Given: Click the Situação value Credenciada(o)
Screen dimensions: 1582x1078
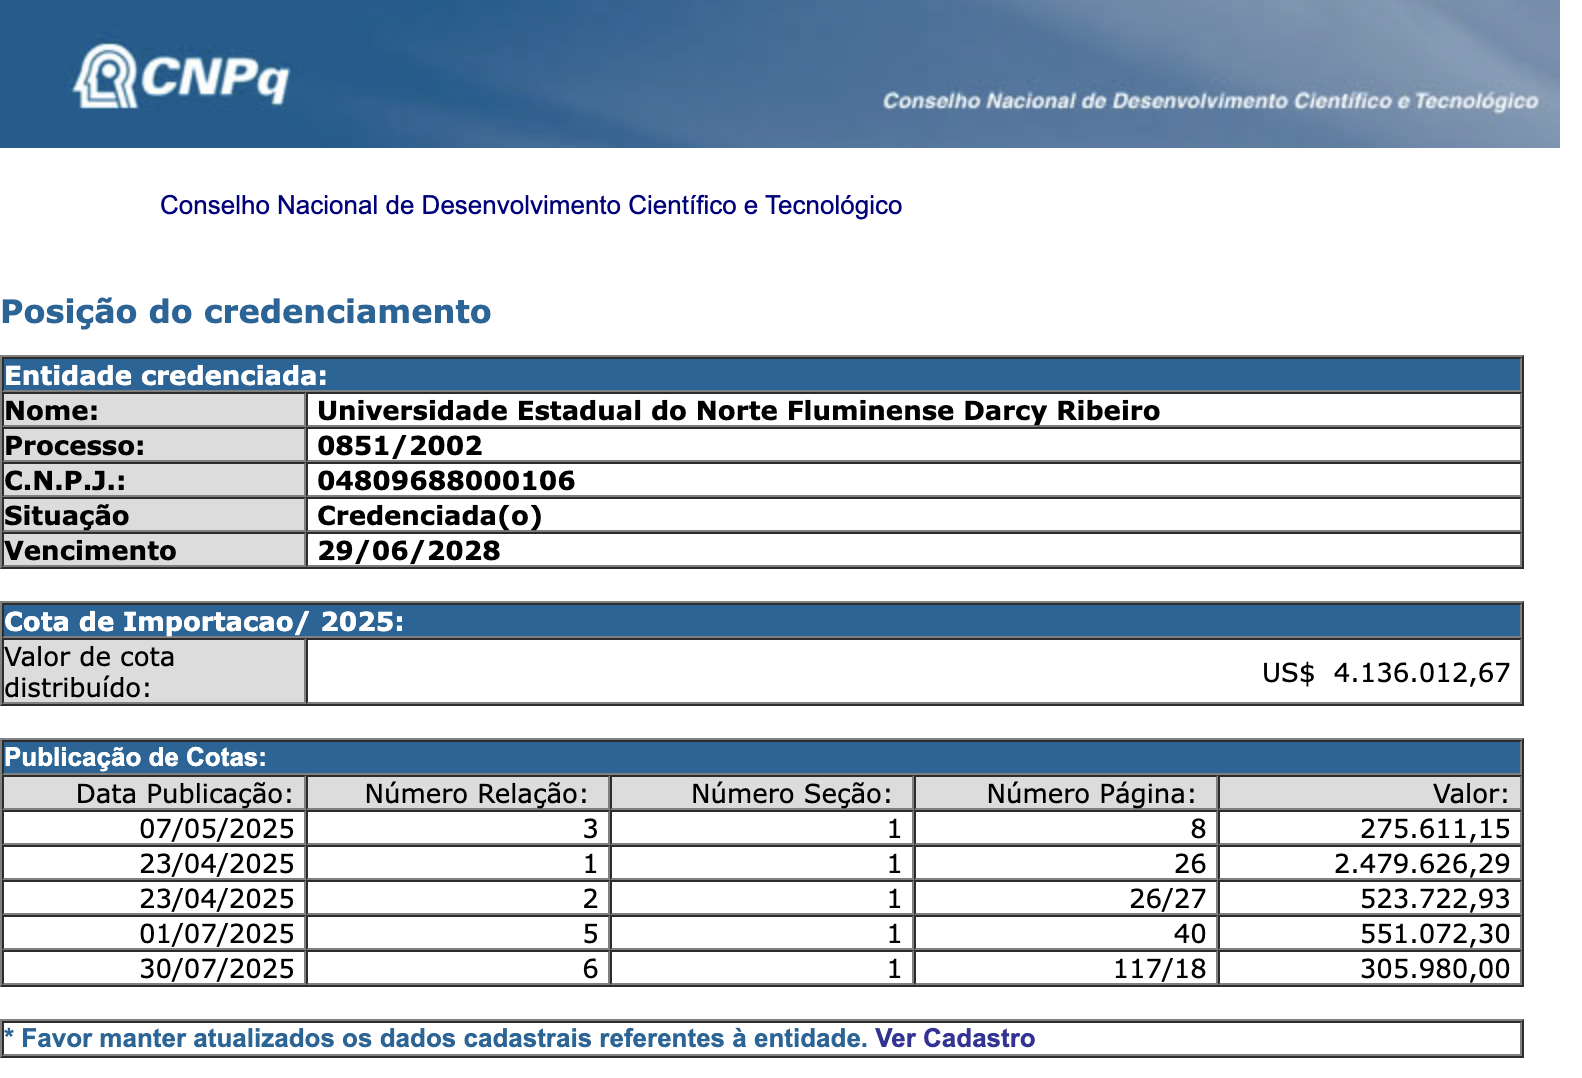Looking at the screenshot, I should (429, 516).
